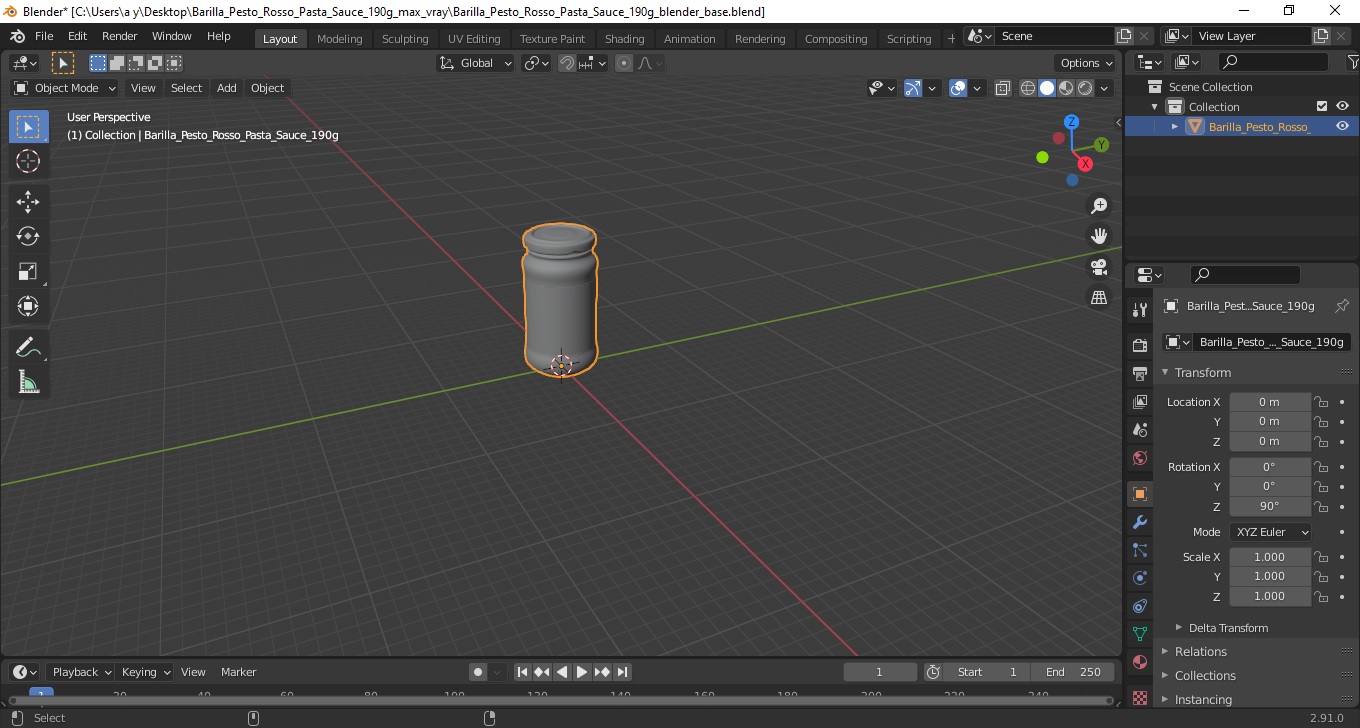Open the timeline Keying menu
The height and width of the screenshot is (728, 1360).
[144, 672]
